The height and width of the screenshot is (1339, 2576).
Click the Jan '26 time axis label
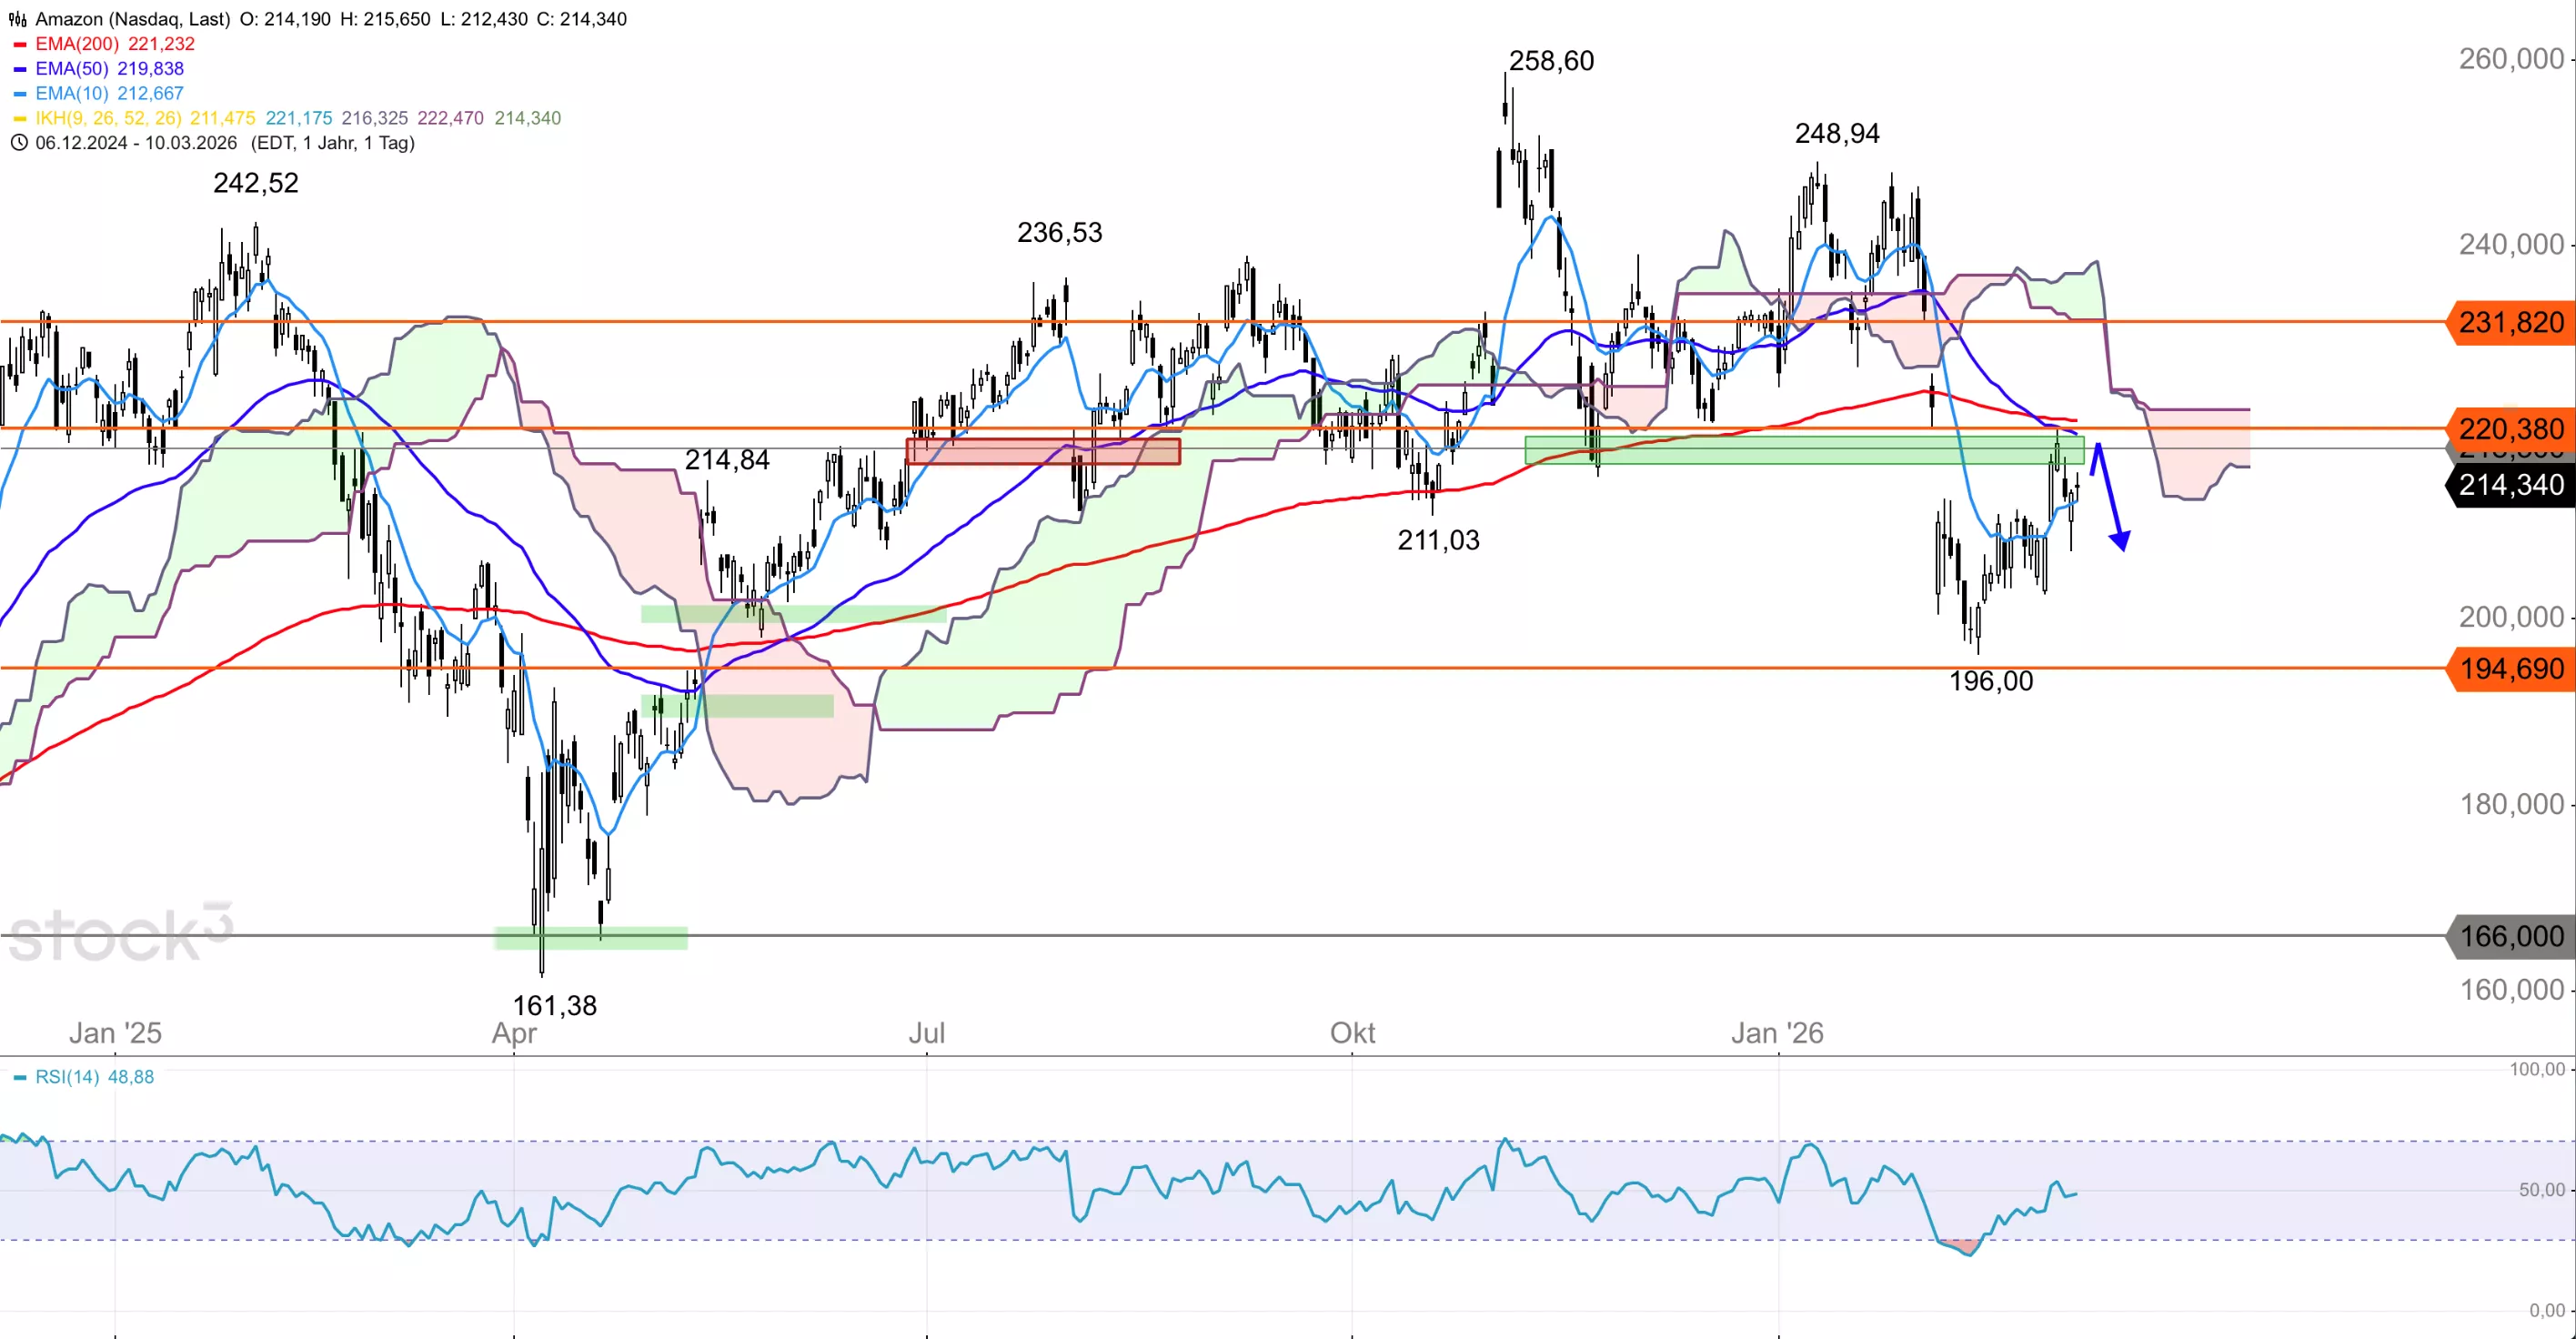1777,1033
